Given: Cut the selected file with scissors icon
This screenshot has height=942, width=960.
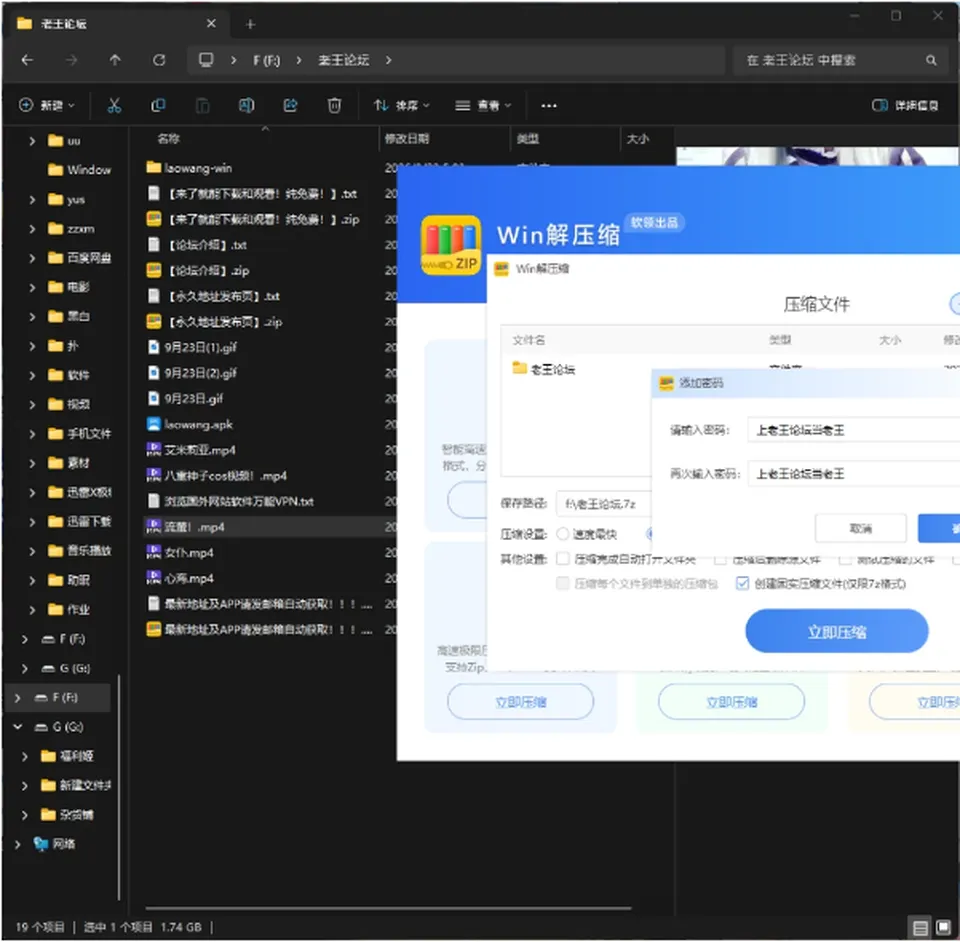Looking at the screenshot, I should (114, 105).
